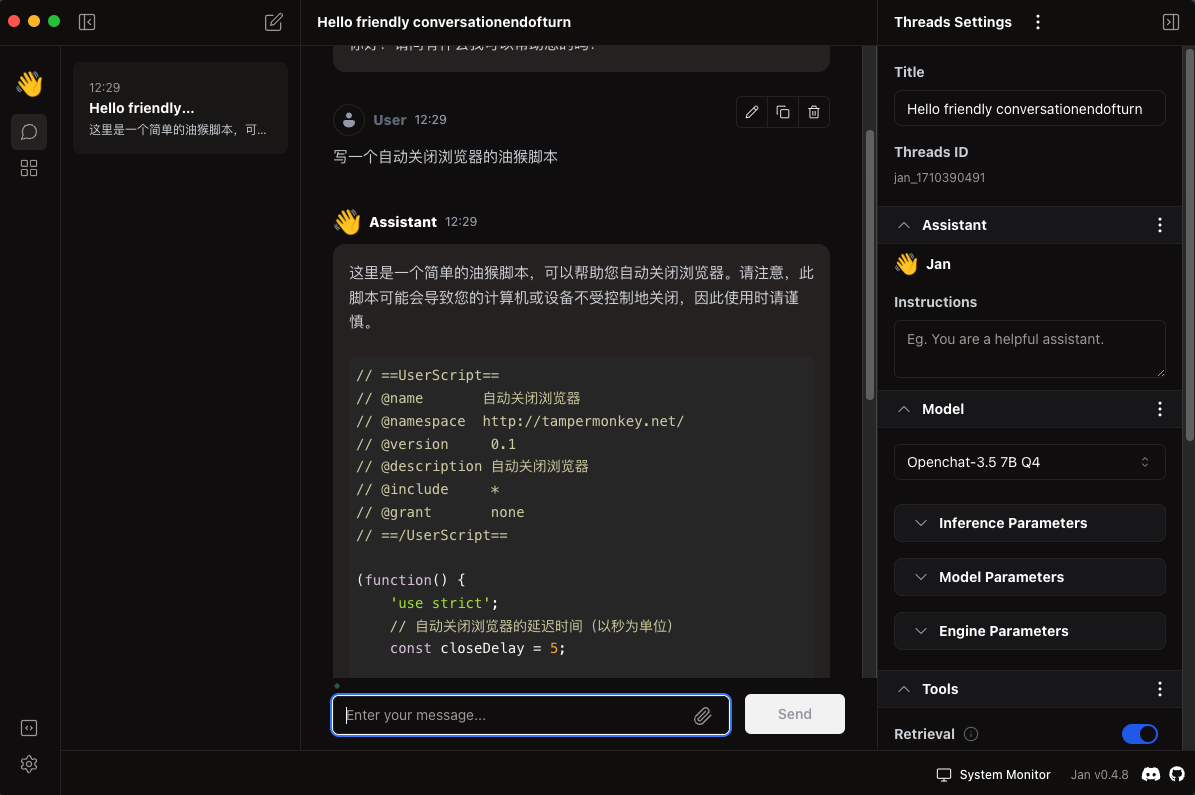Click Hello friendly conversationendofturn header title
This screenshot has height=795, width=1195.
pos(444,22)
